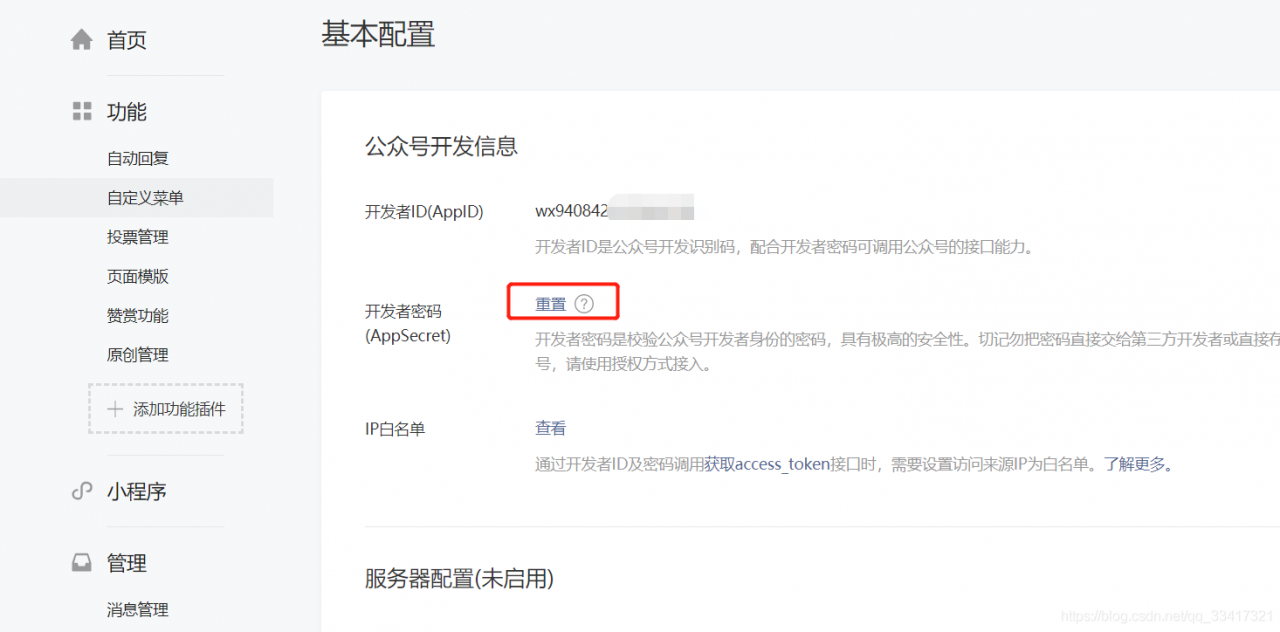The height and width of the screenshot is (632, 1280).
Task: Click the inbox icon beside 管理
Action: 82,563
